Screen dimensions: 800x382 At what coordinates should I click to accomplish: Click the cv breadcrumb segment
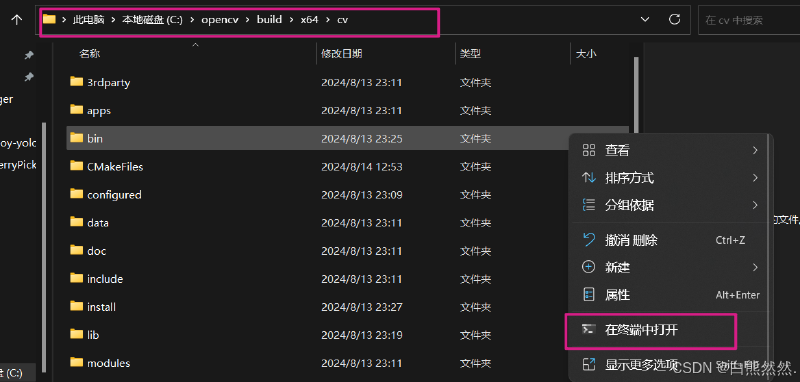tap(342, 20)
